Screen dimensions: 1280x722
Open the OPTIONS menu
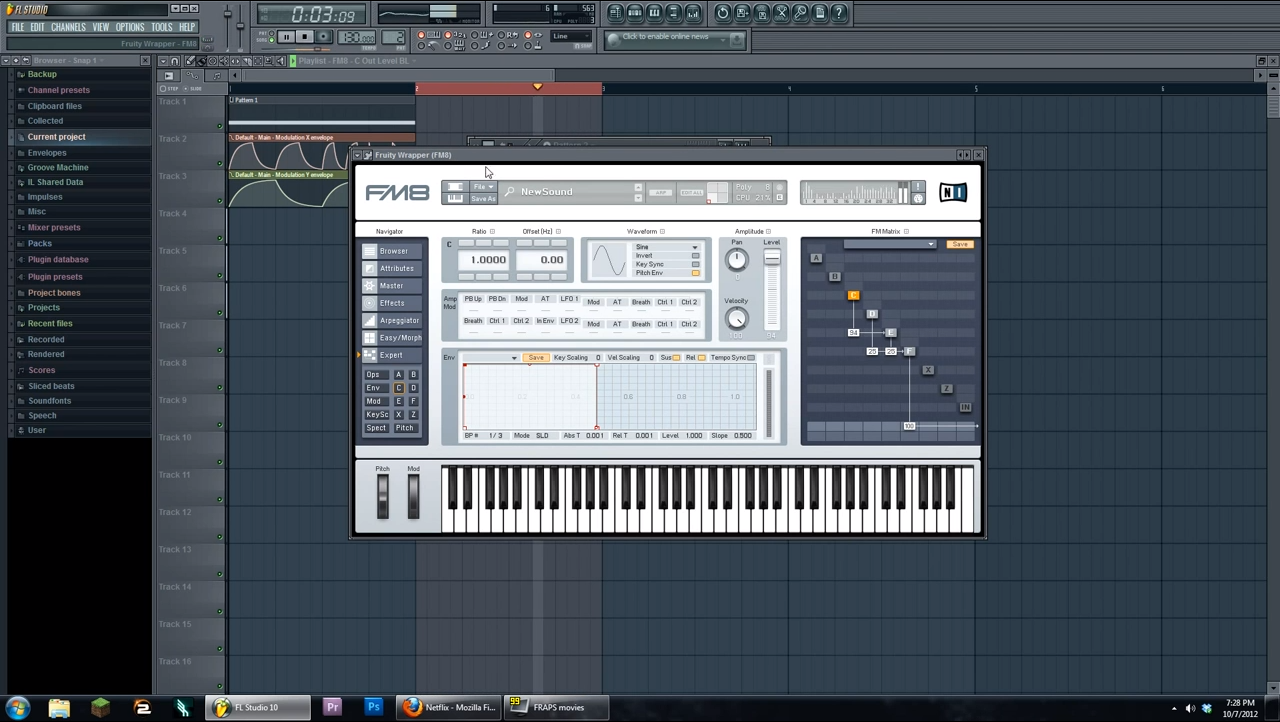(x=130, y=27)
